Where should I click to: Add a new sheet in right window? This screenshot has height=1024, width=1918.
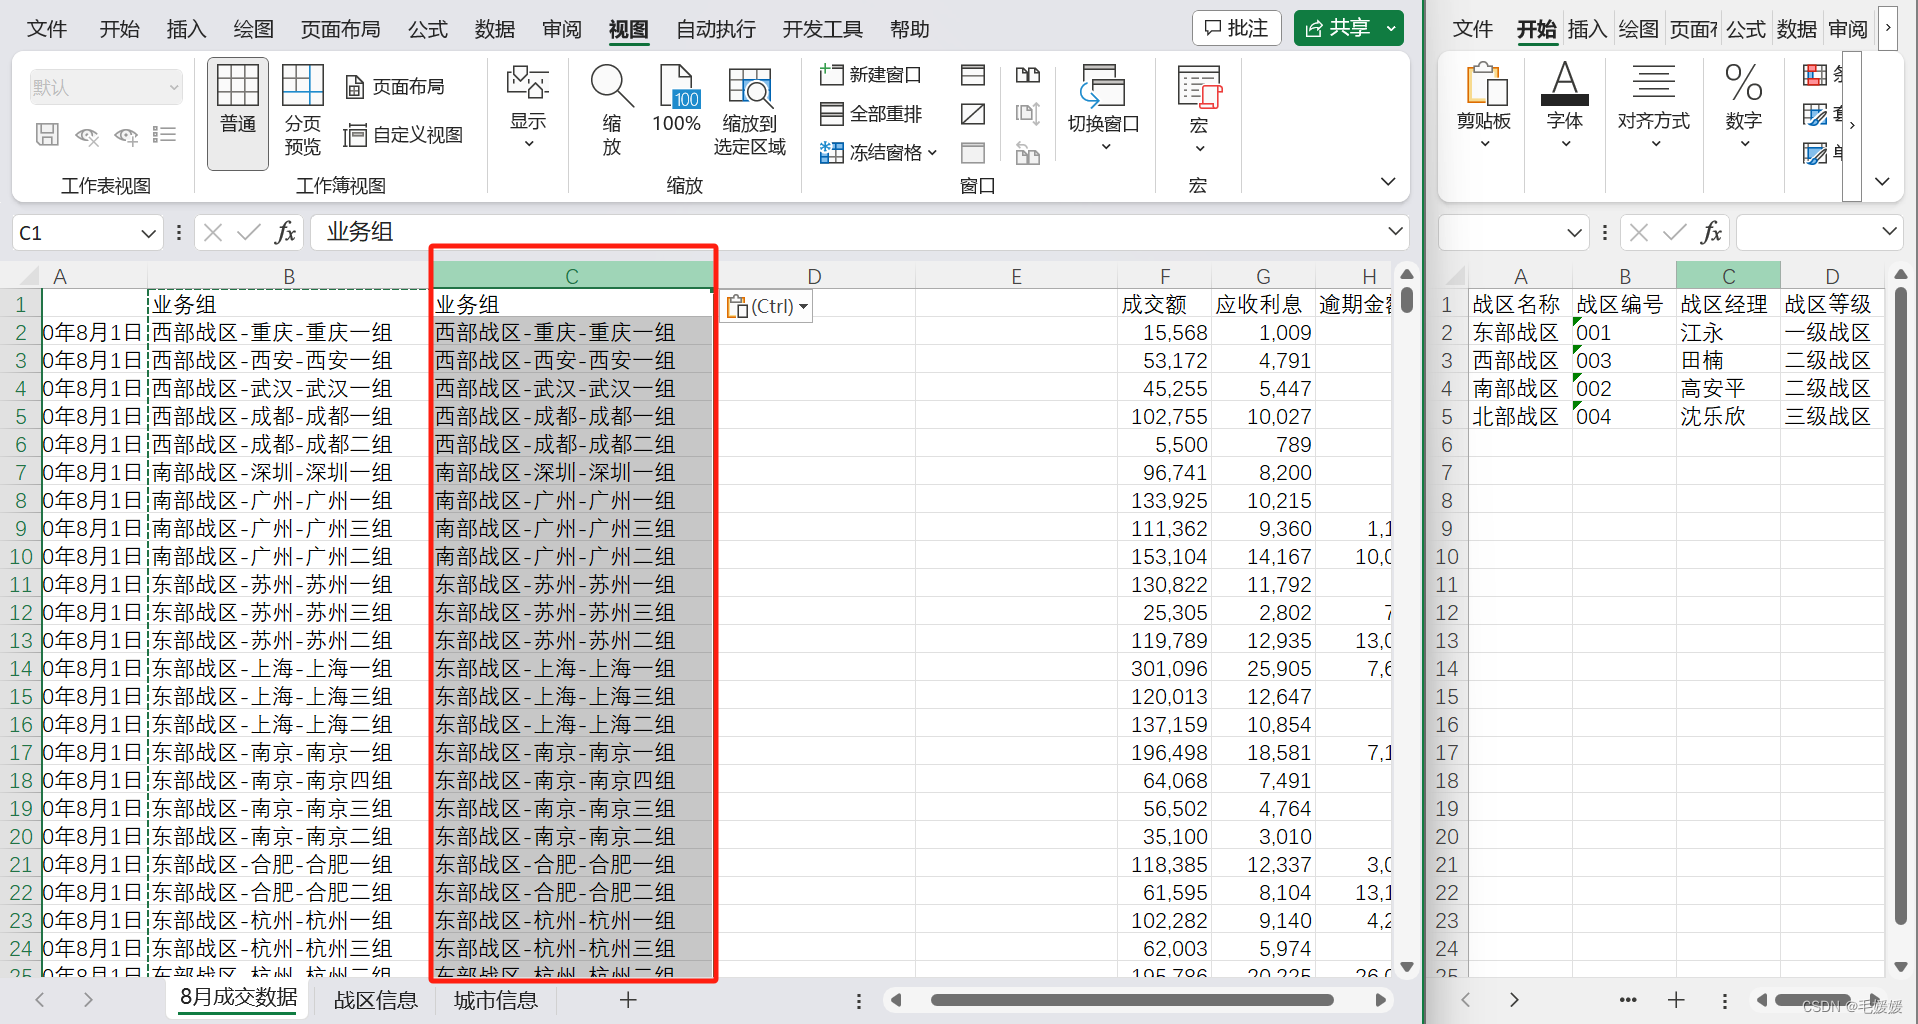[x=1676, y=1000]
